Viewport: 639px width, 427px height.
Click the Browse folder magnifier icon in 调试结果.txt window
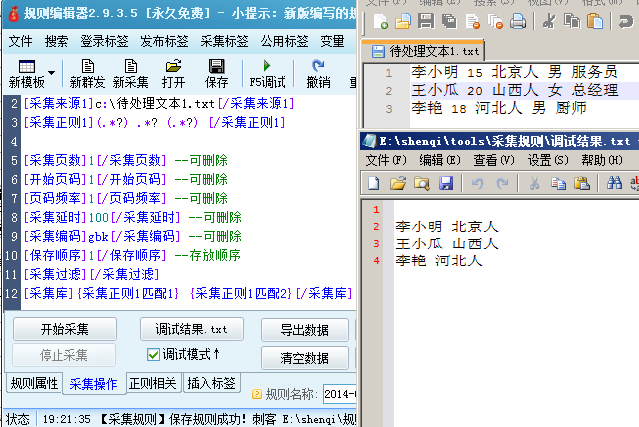pos(422,183)
